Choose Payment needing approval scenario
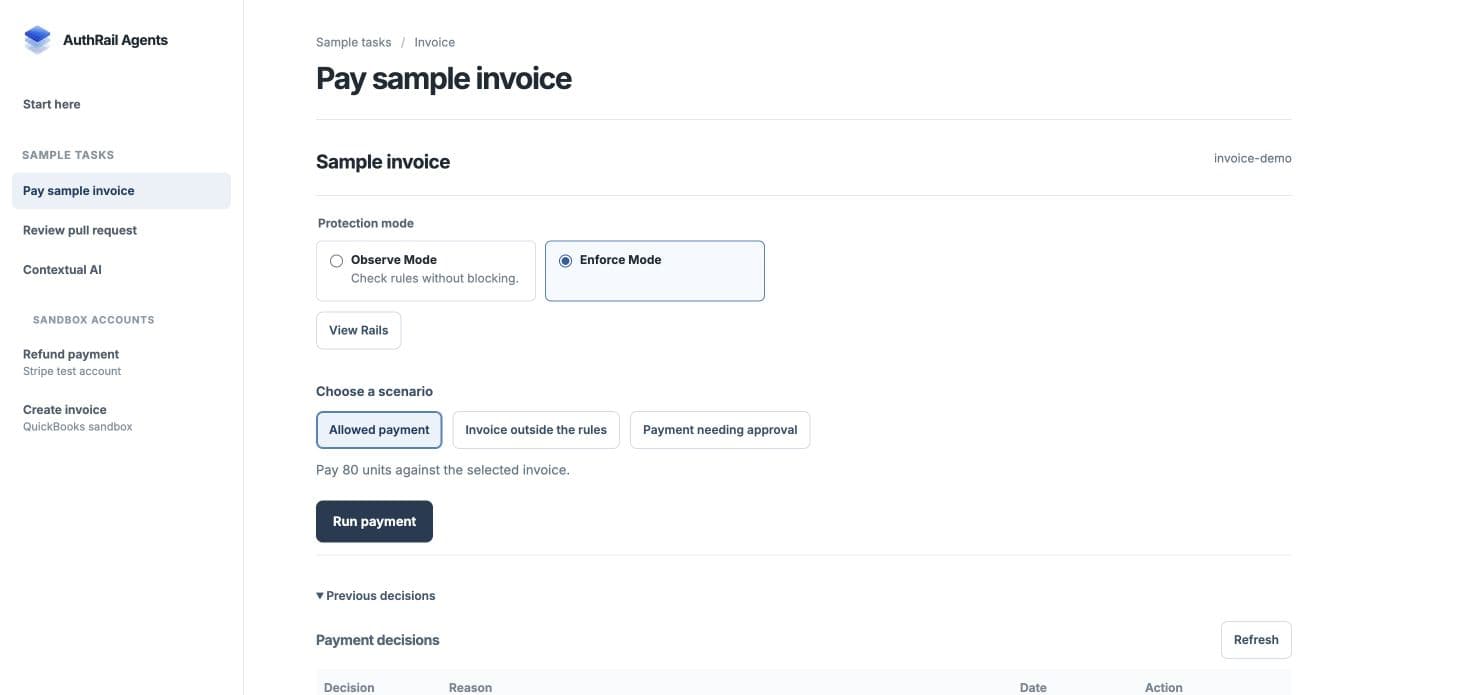The width and height of the screenshot is (1470, 695). pos(720,430)
